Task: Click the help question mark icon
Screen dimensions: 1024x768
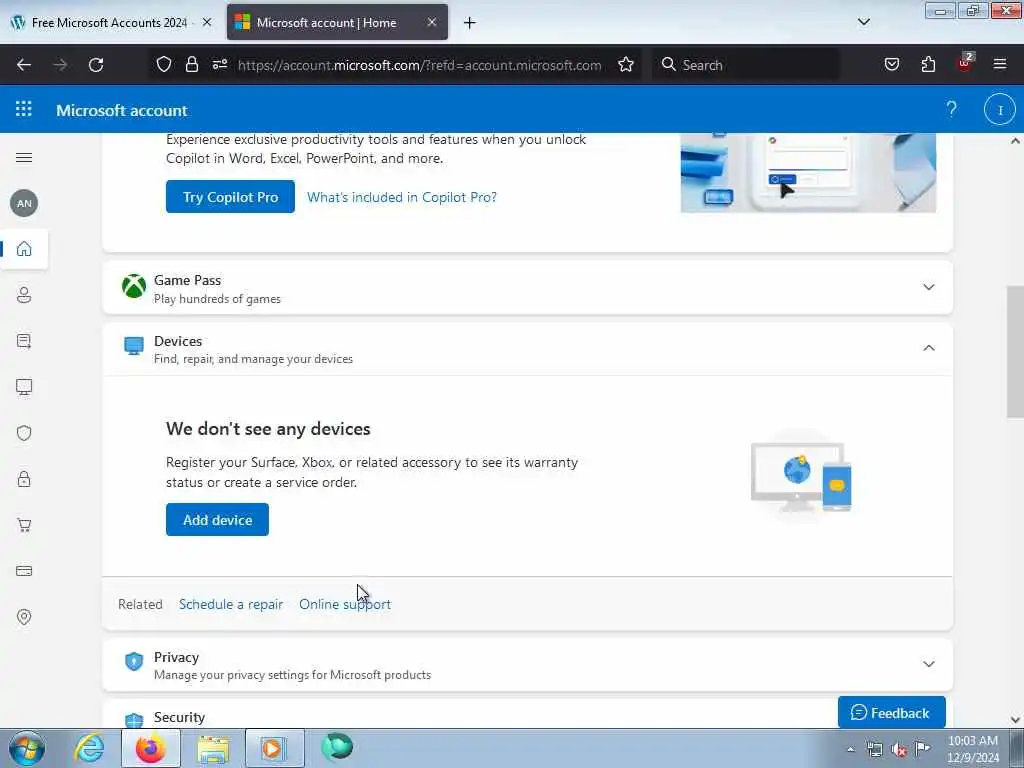Action: [x=952, y=109]
